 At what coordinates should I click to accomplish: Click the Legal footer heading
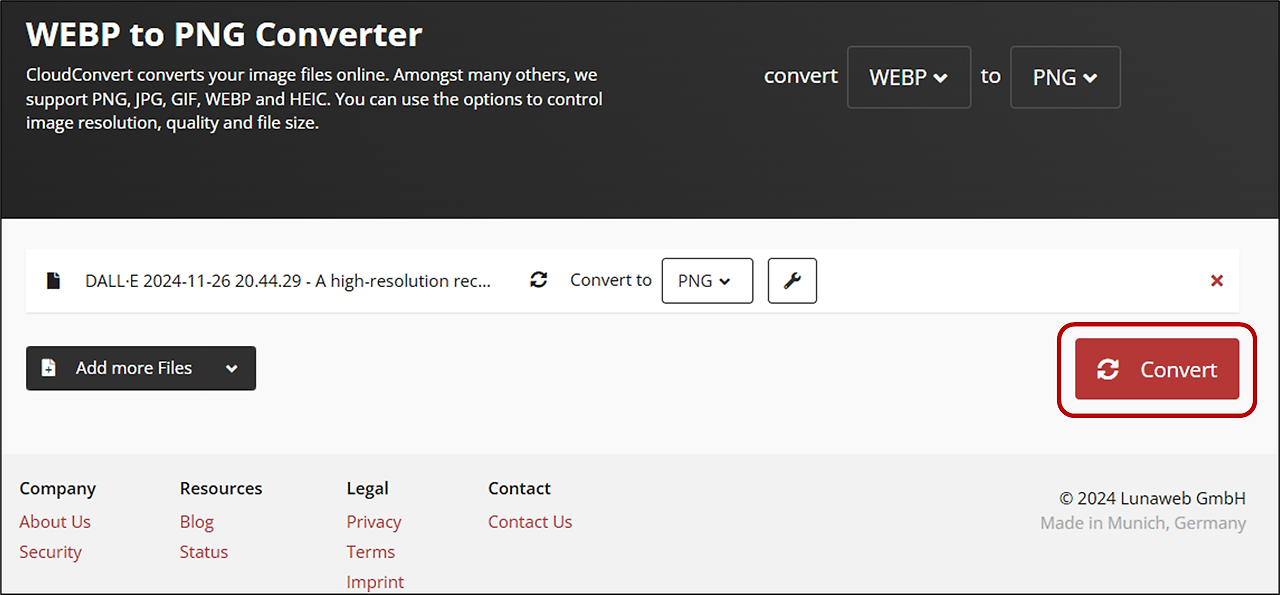(x=368, y=489)
